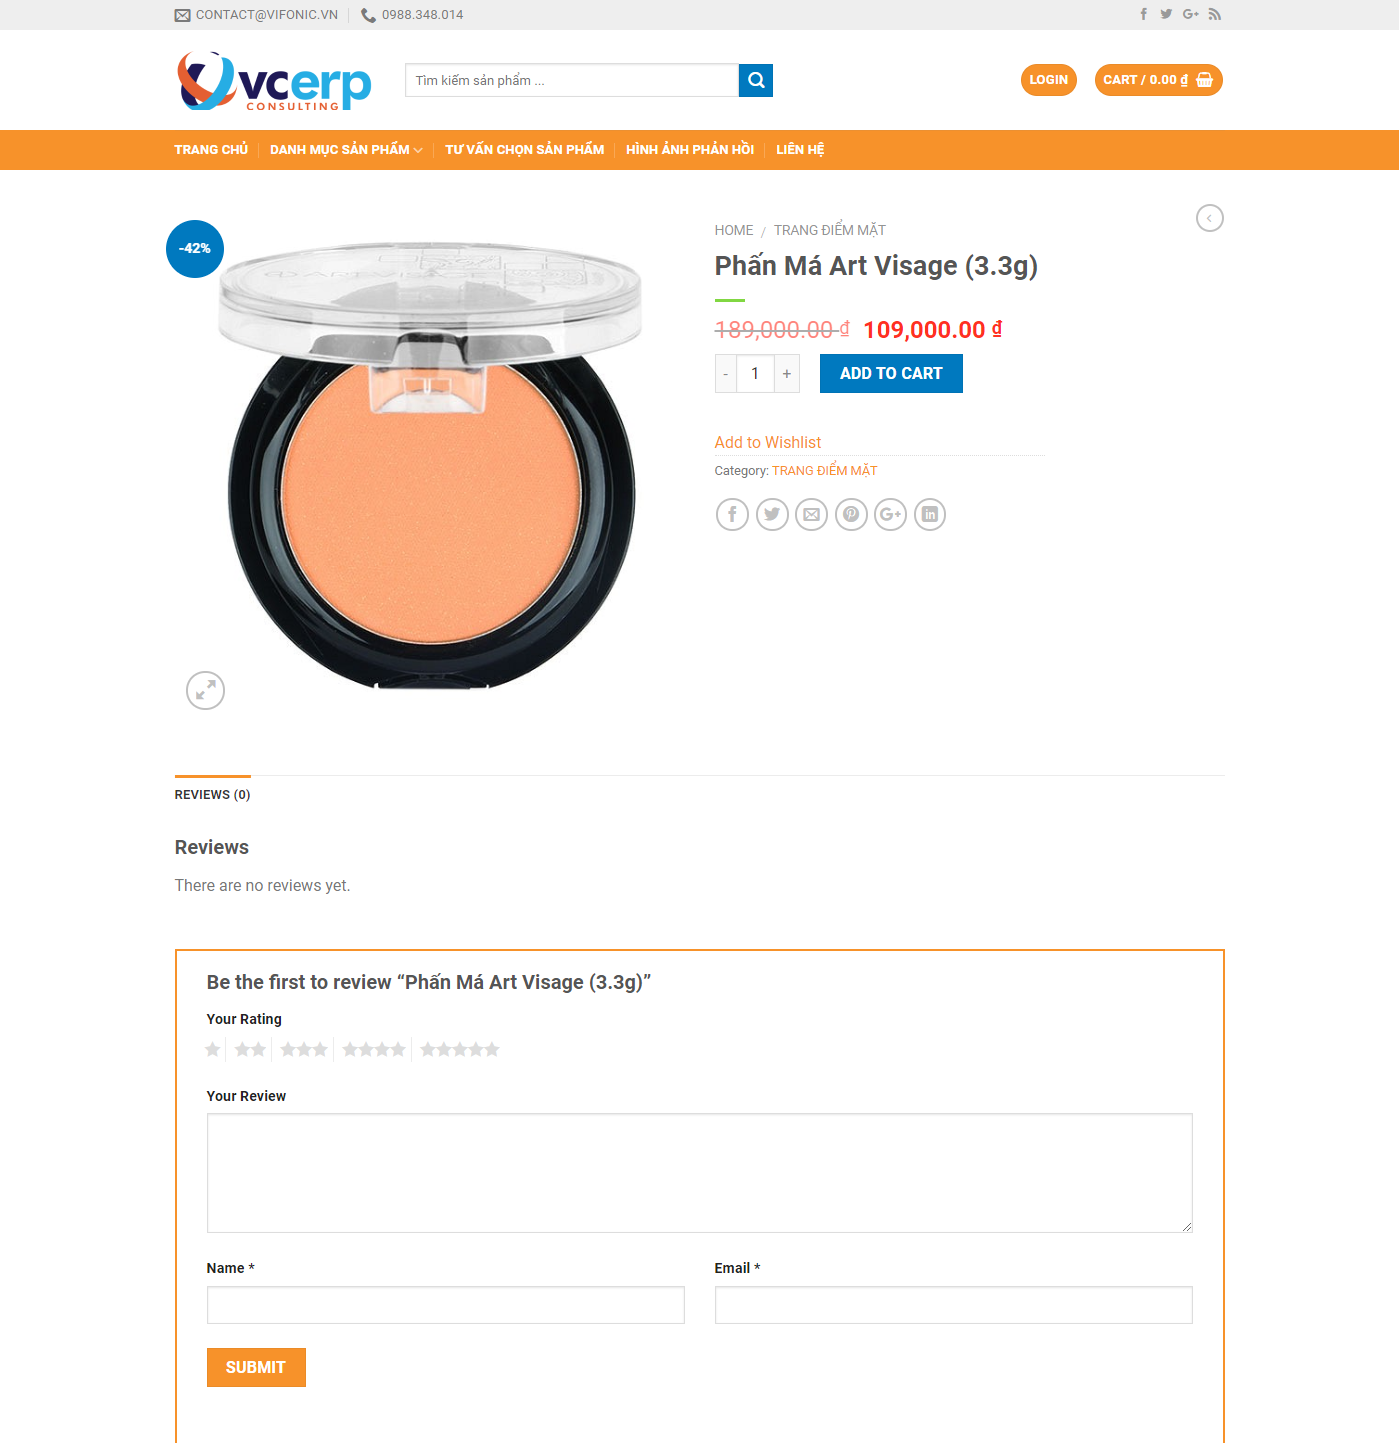Image resolution: width=1399 pixels, height=1443 pixels.
Task: Decrease quantity with minus button
Action: pos(726,374)
